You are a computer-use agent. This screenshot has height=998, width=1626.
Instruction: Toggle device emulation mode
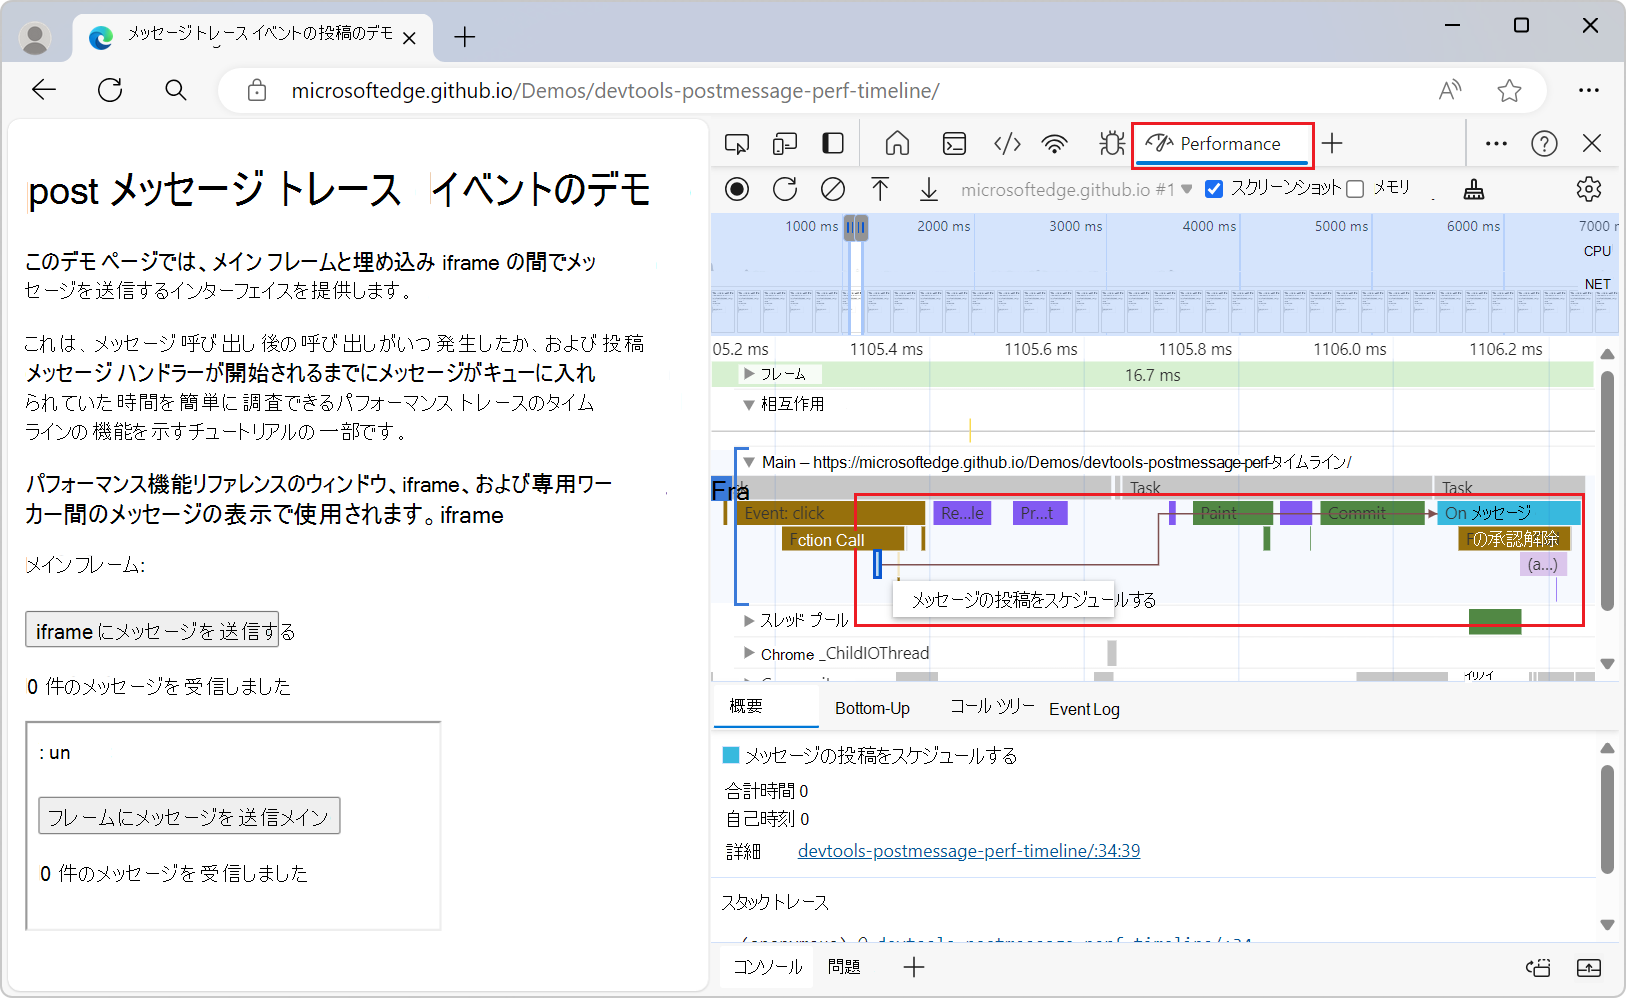(x=784, y=143)
